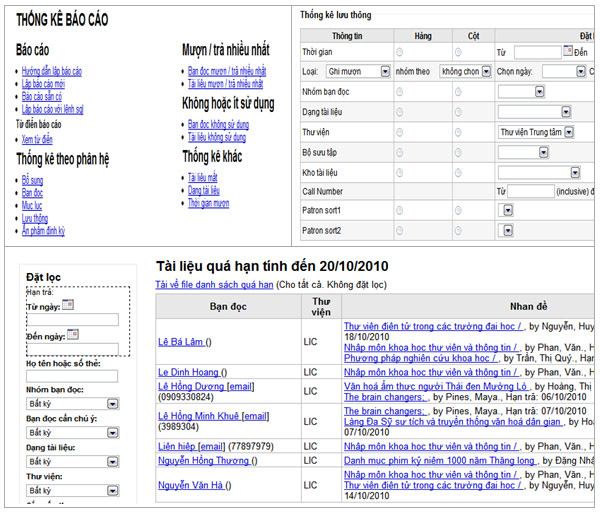Download via Tải về file danh sách quá hạn
This screenshot has height=515, width=600.
pos(213,285)
